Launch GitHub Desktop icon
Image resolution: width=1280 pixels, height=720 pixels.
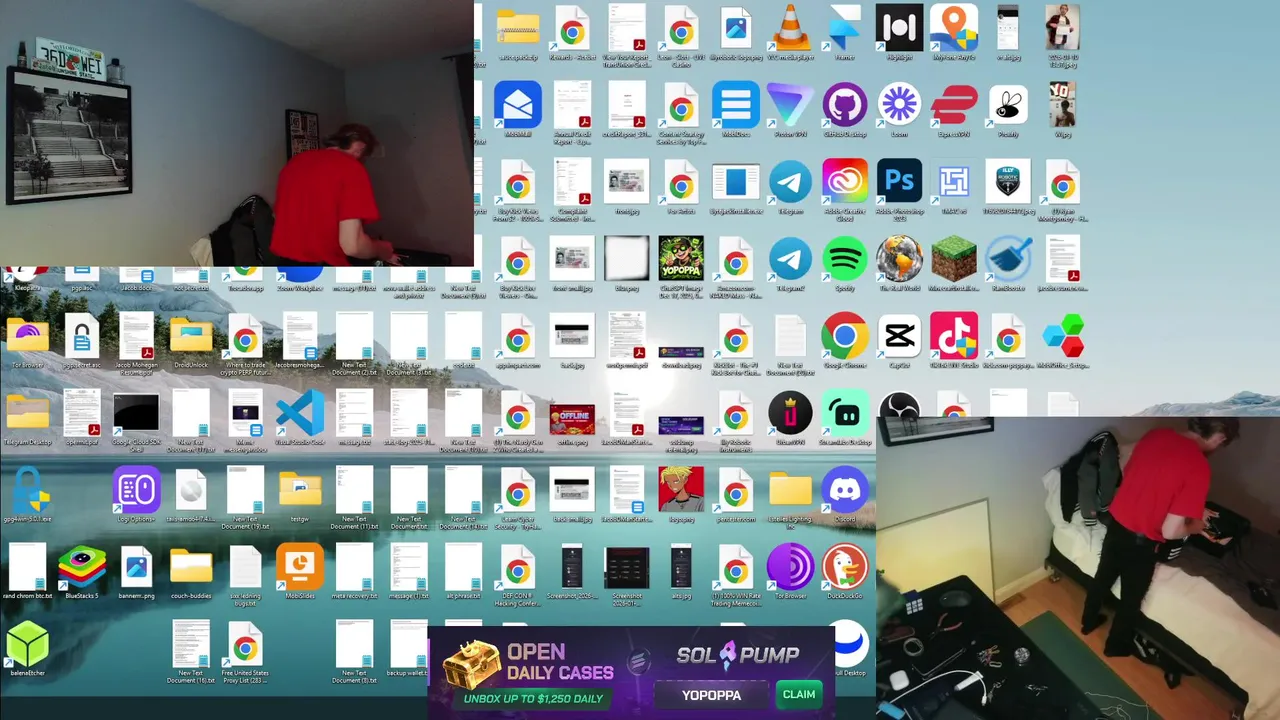845,105
